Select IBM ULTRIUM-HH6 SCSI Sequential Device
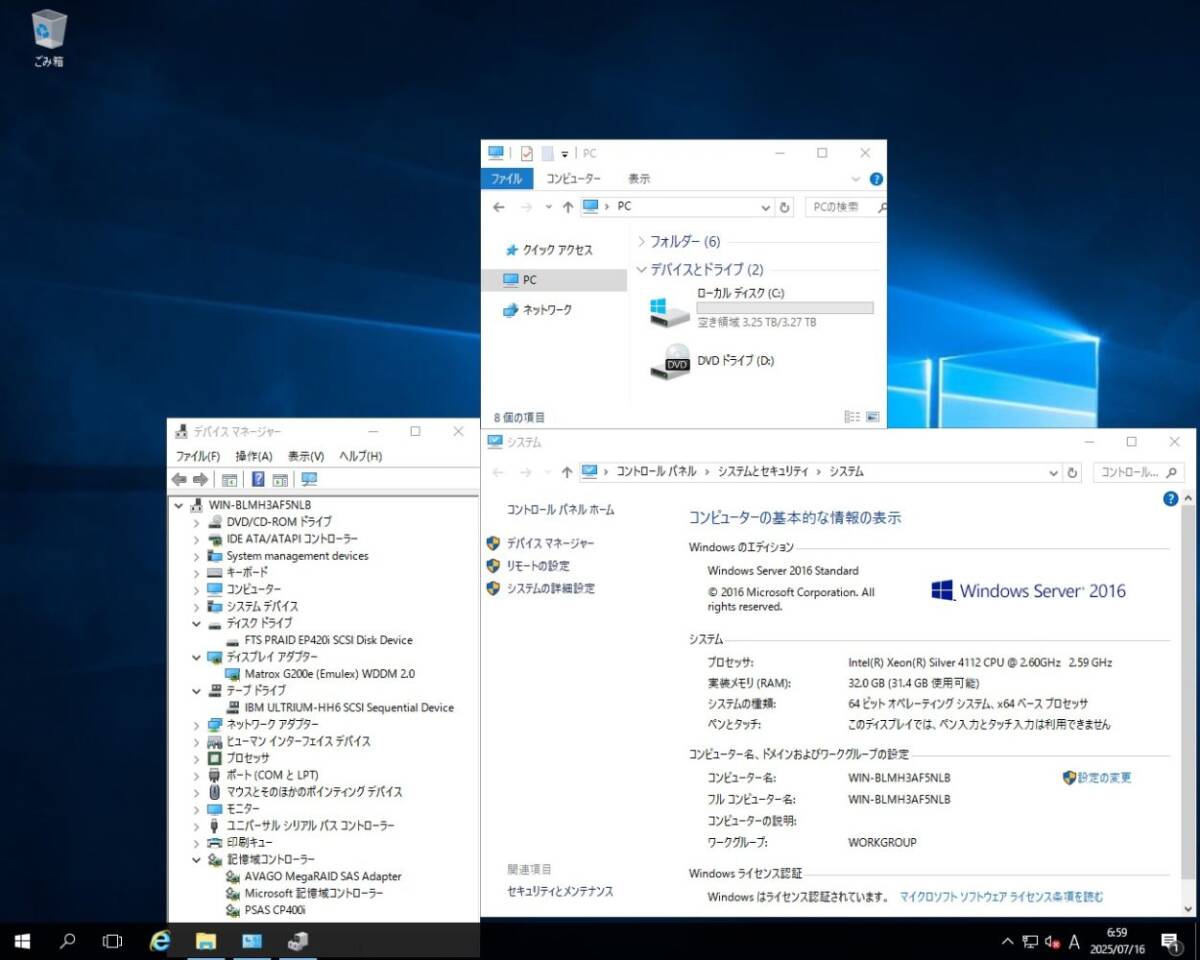This screenshot has height=960, width=1200. click(349, 708)
